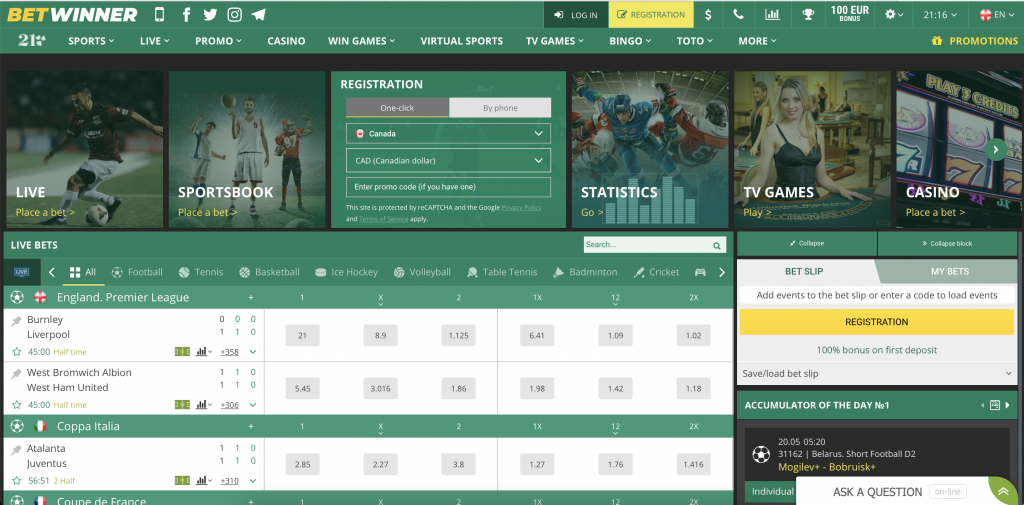Open the Sports menu
This screenshot has height=505, width=1024.
coord(91,41)
